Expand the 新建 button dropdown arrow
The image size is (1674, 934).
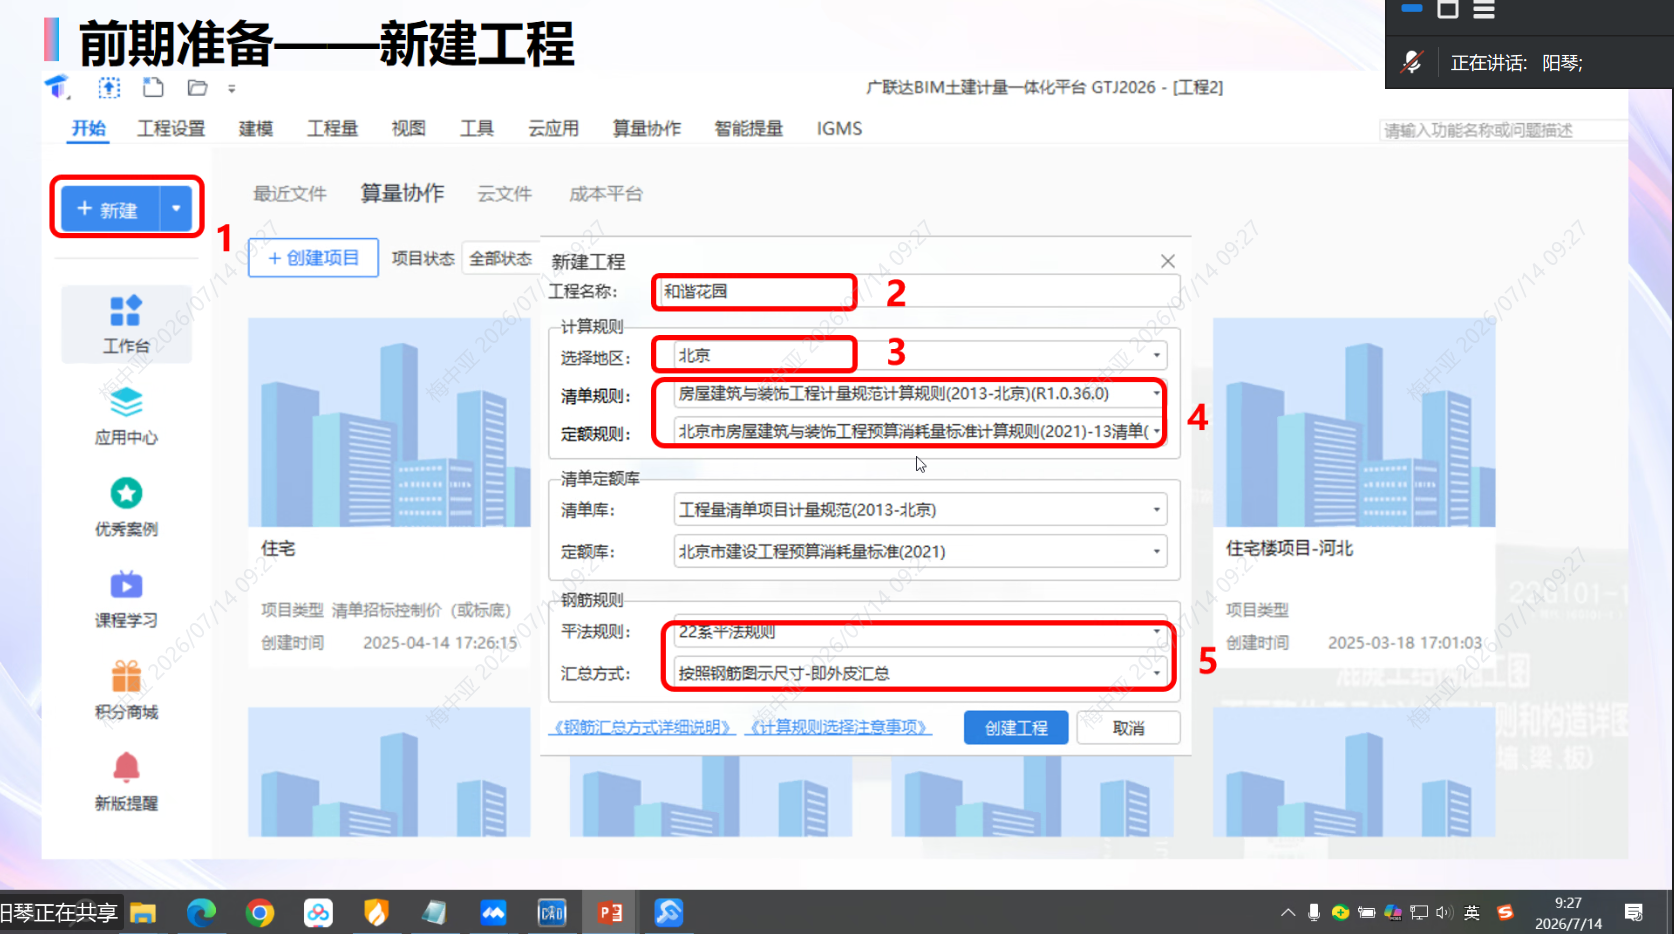(176, 208)
